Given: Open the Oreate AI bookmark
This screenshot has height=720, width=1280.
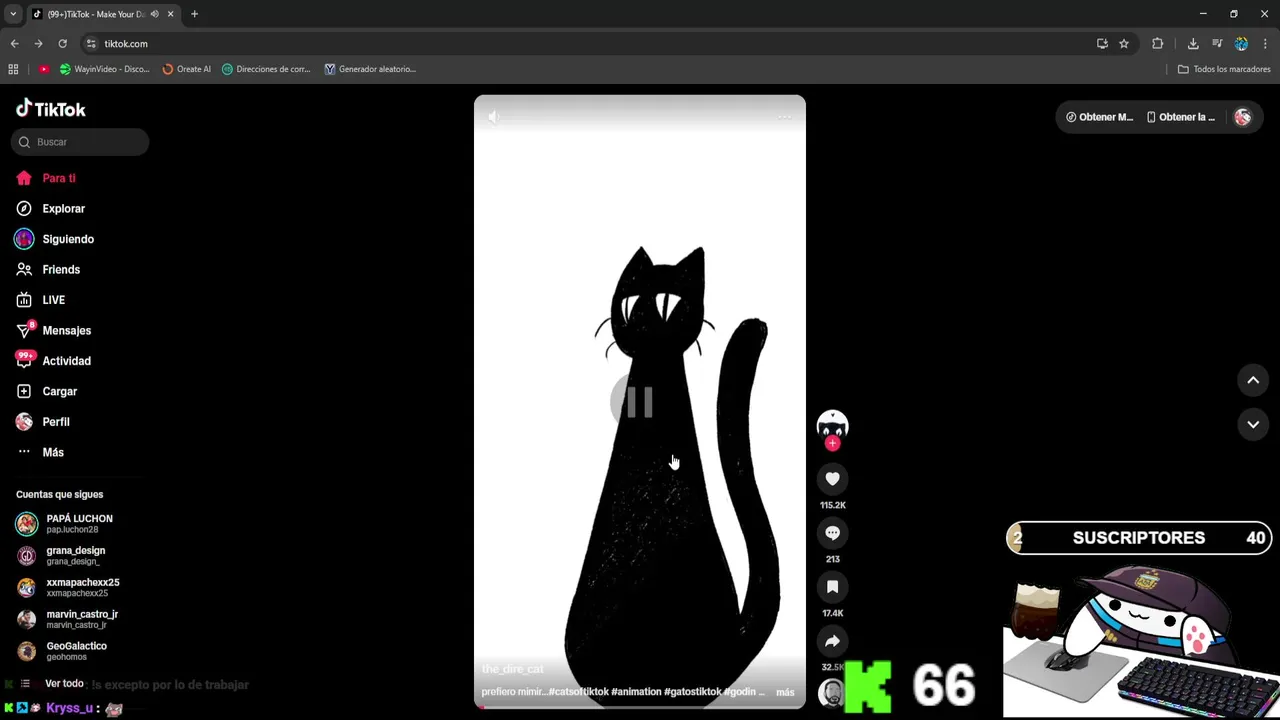Looking at the screenshot, I should click(187, 69).
